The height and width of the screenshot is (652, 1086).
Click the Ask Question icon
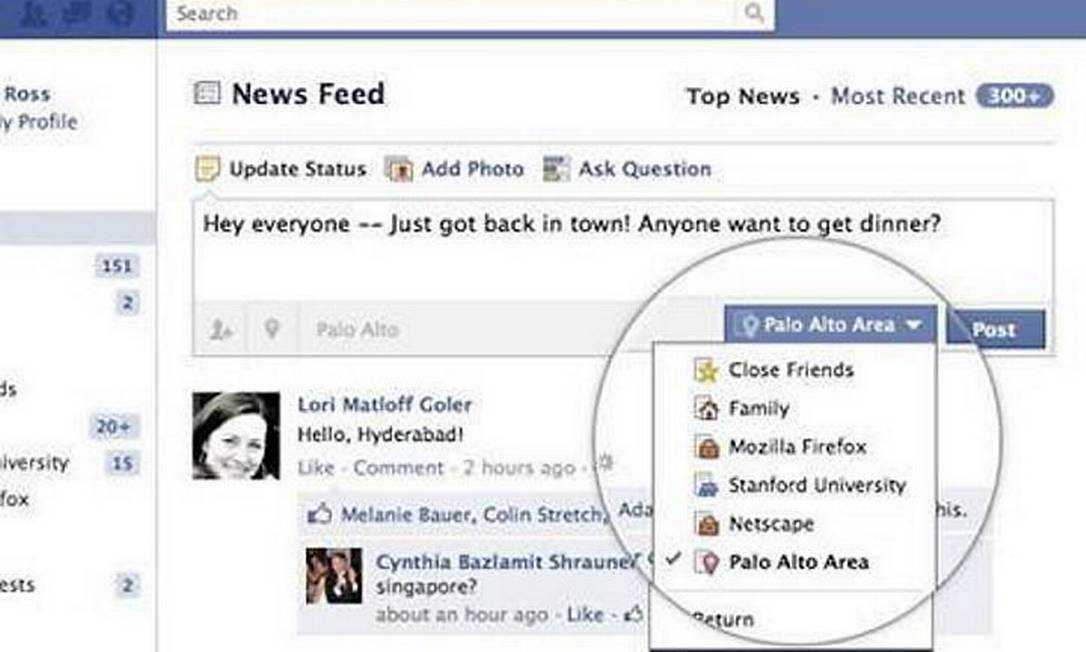point(556,168)
